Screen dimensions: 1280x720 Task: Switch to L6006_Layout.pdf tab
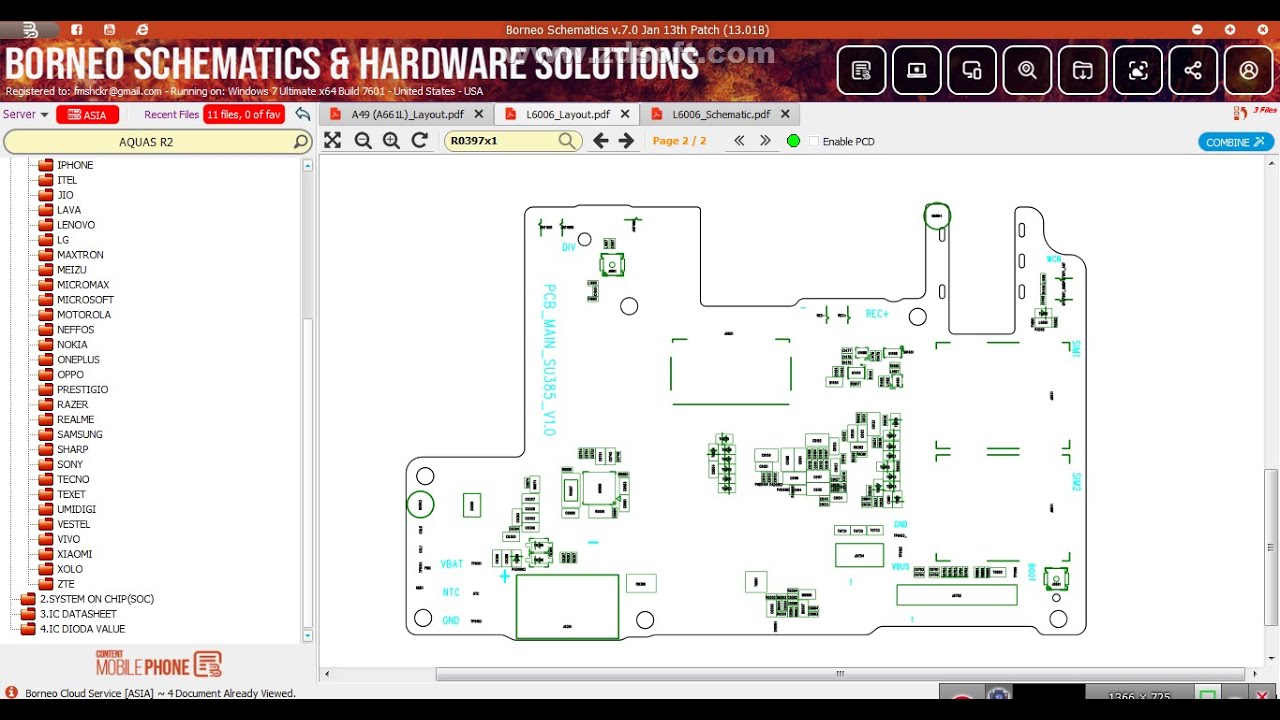click(568, 114)
